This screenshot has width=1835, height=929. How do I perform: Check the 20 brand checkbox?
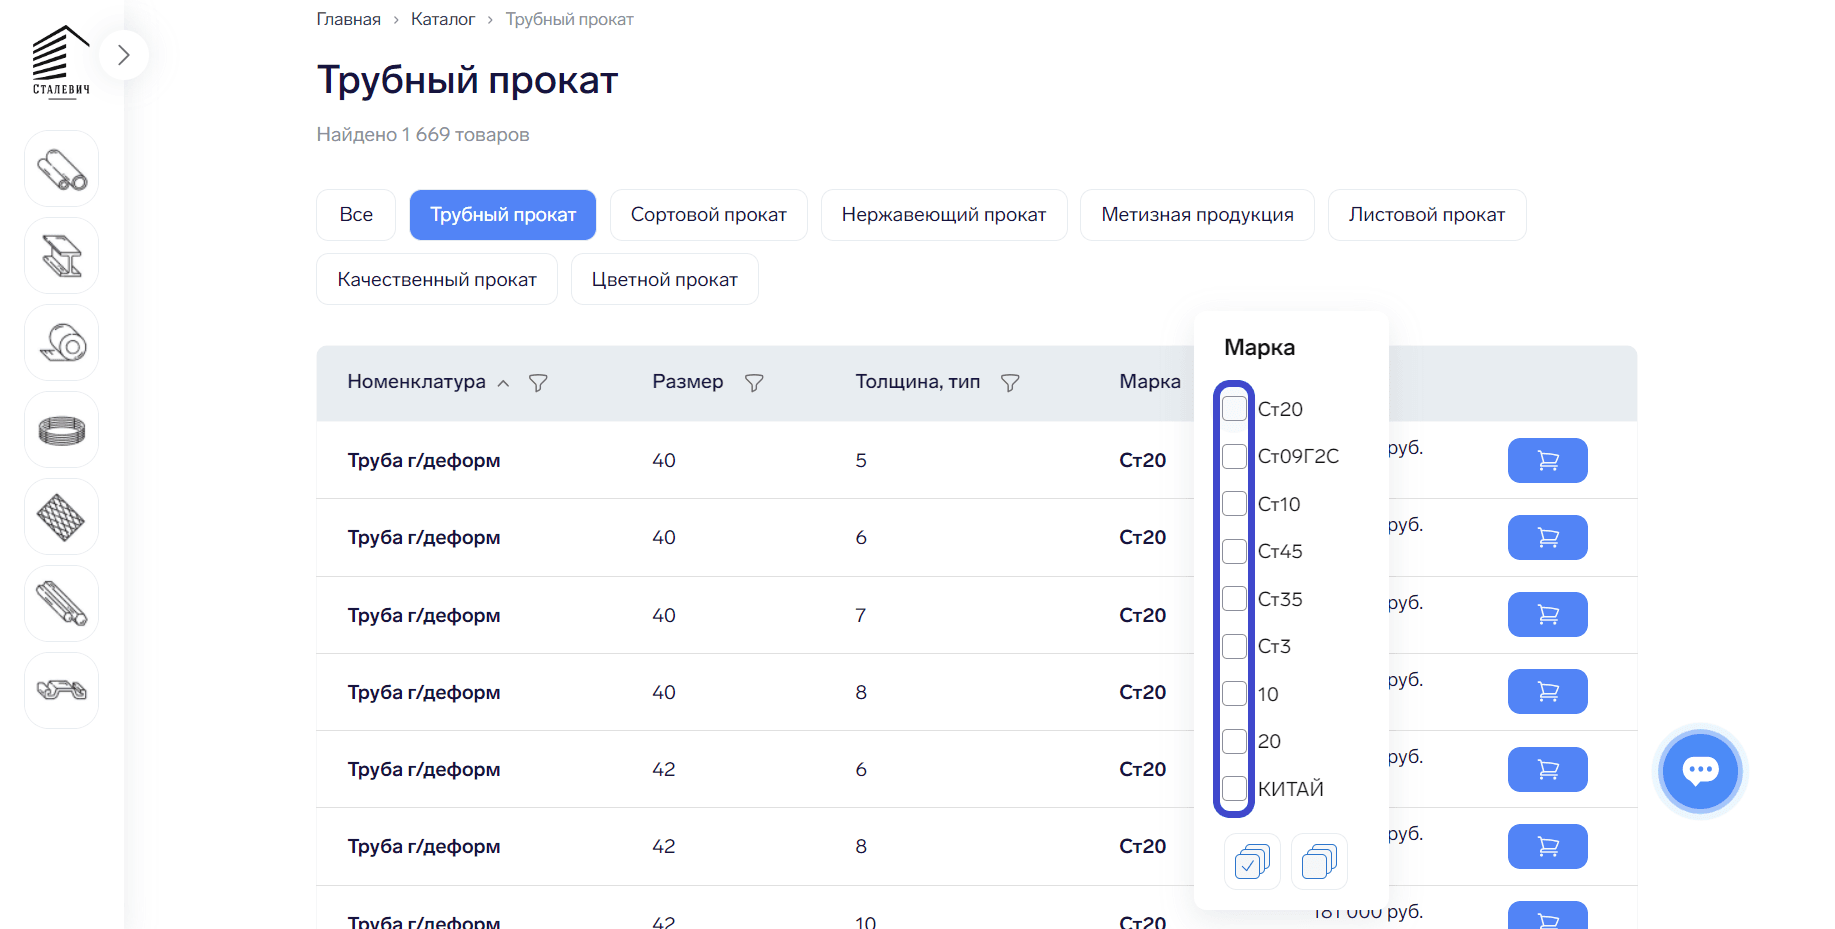[1235, 741]
